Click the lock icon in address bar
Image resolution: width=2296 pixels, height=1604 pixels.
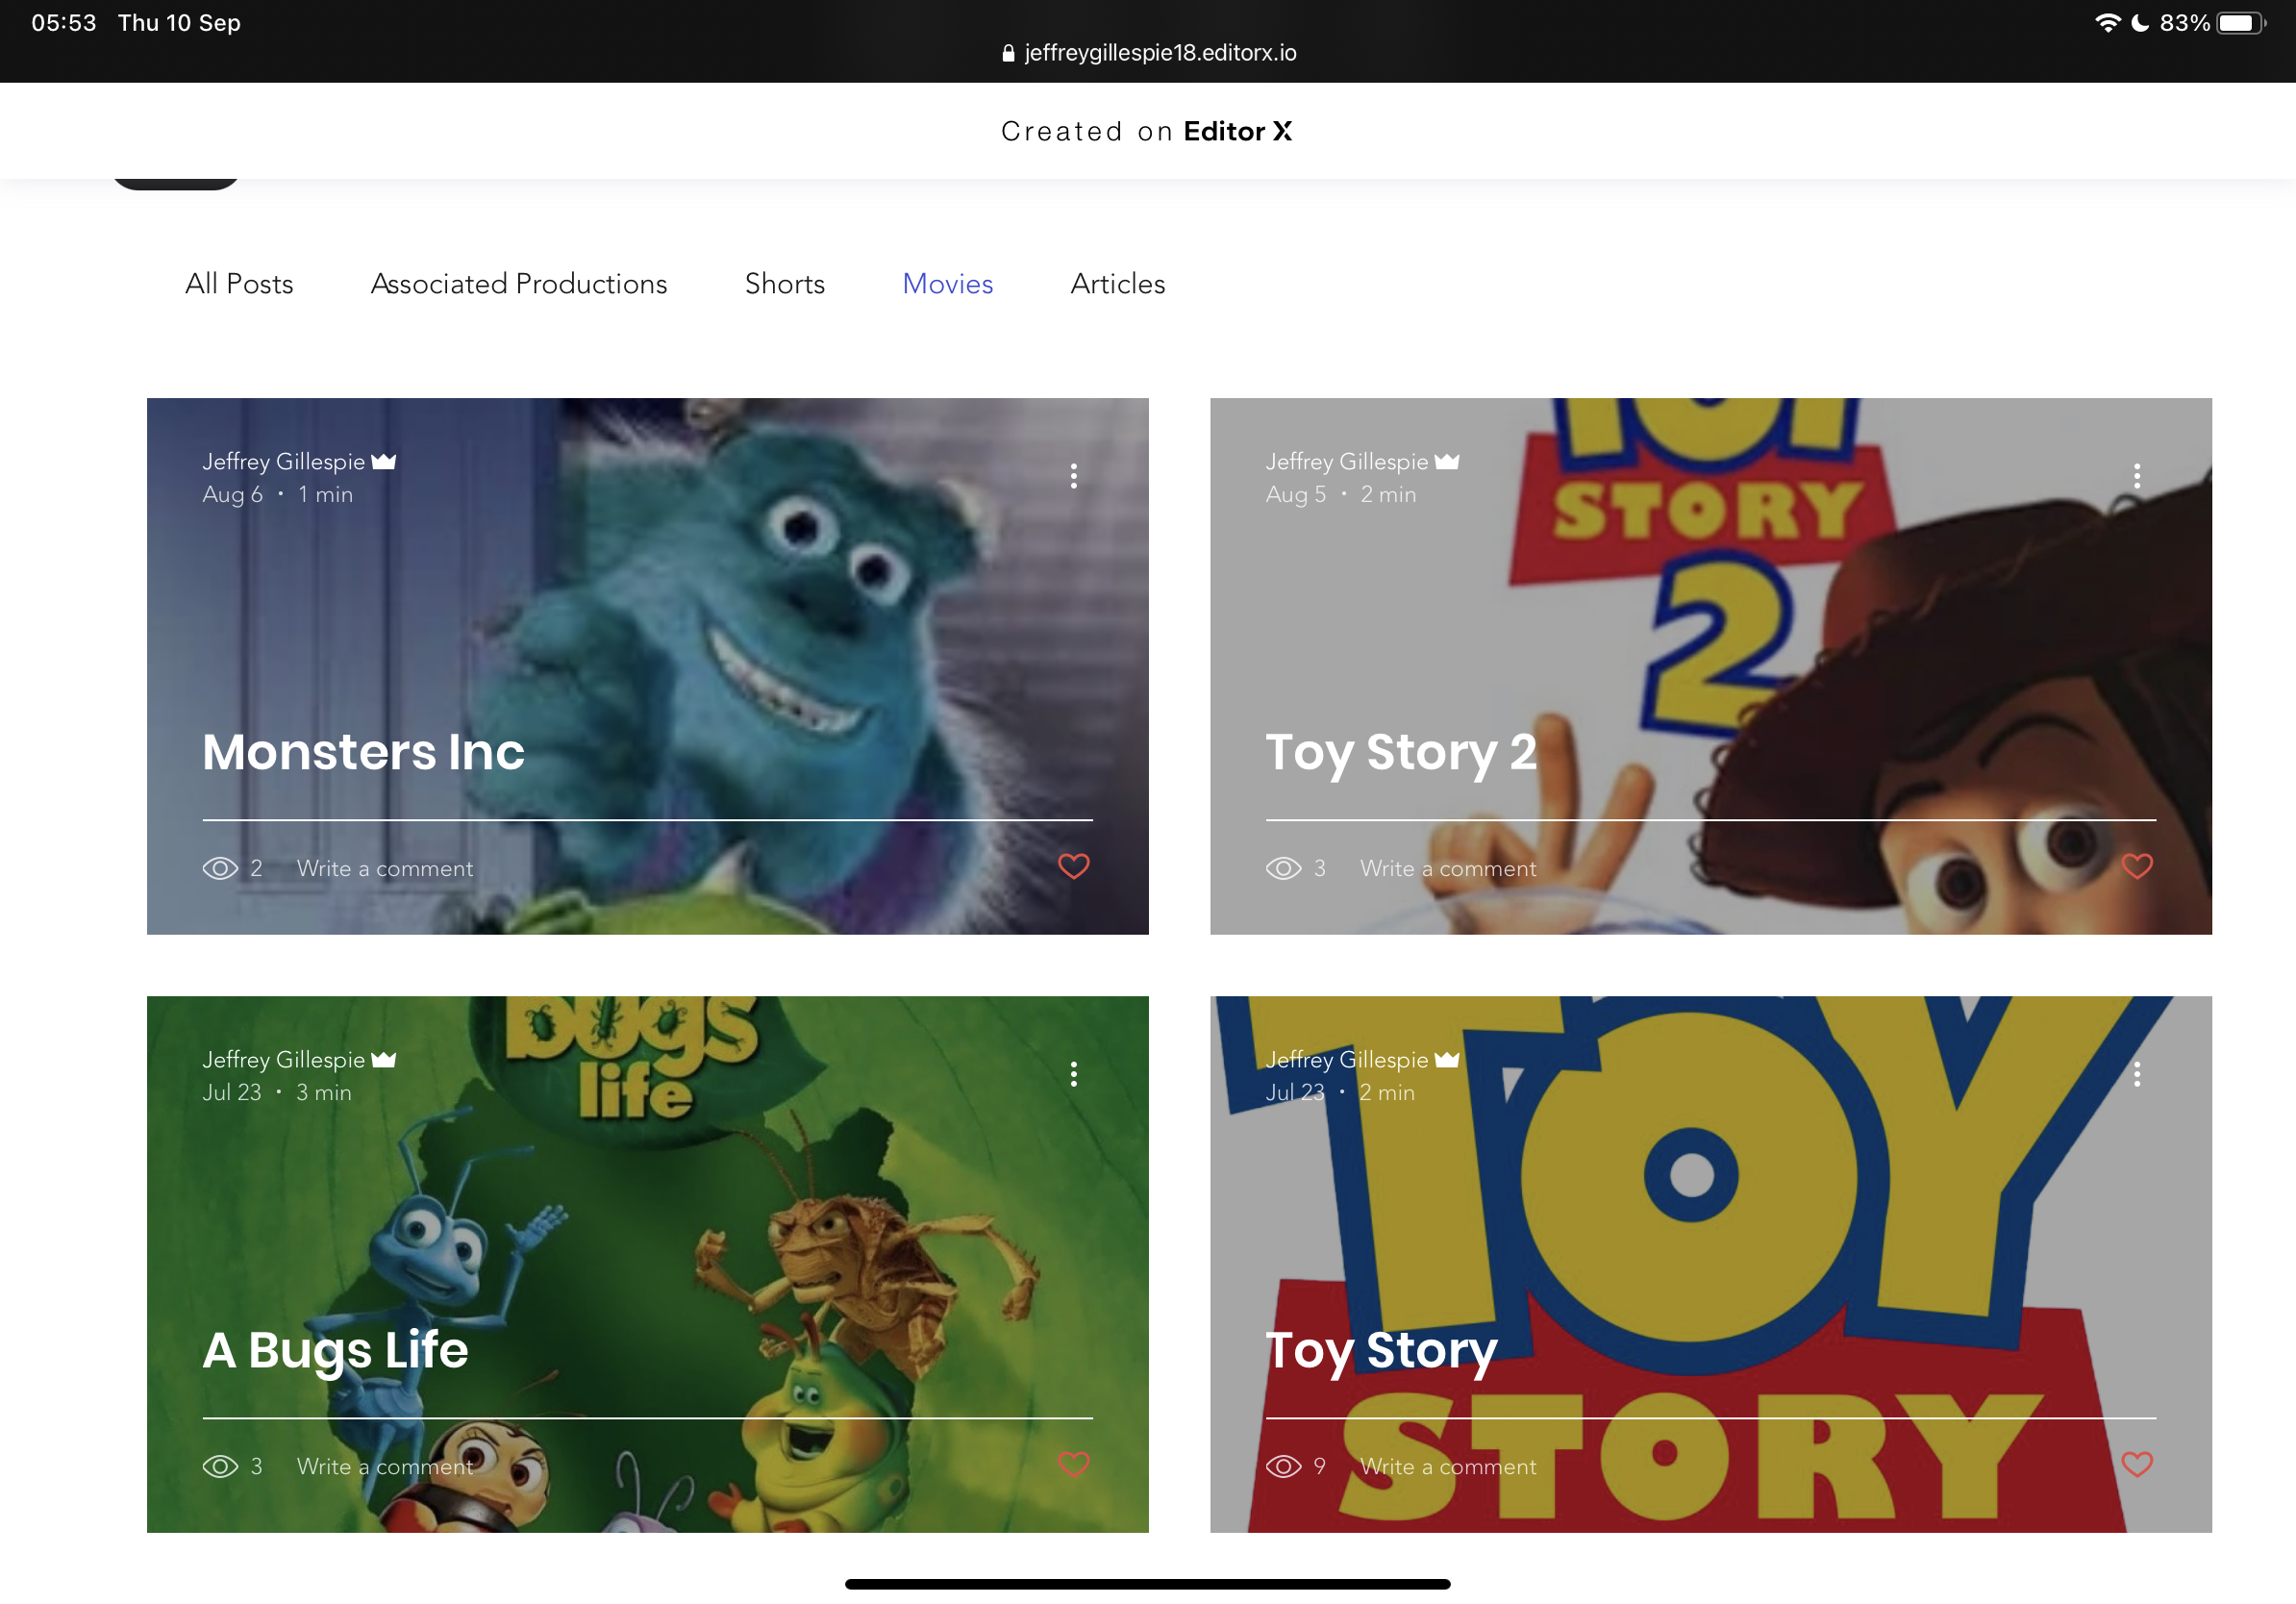(x=1008, y=53)
